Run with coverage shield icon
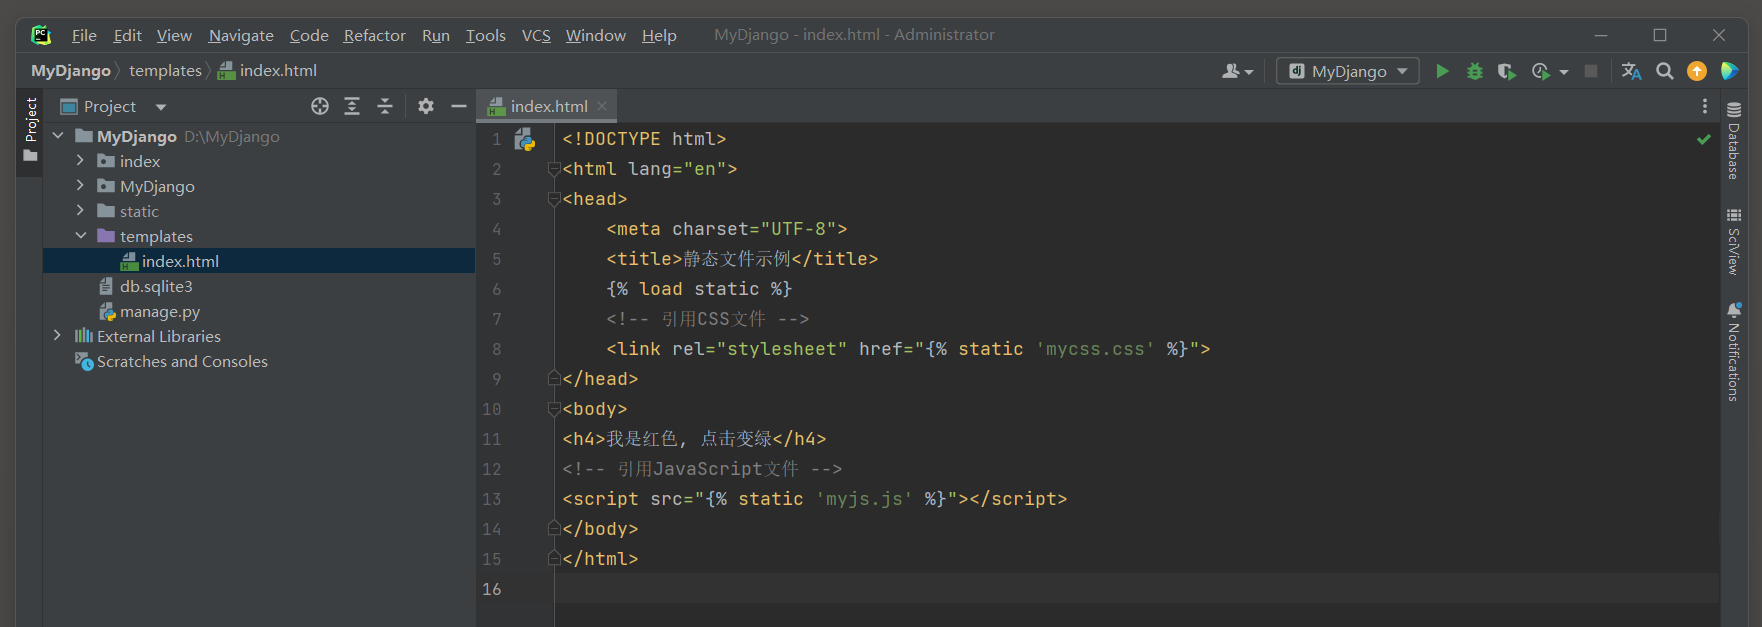Image resolution: width=1762 pixels, height=627 pixels. (1506, 71)
